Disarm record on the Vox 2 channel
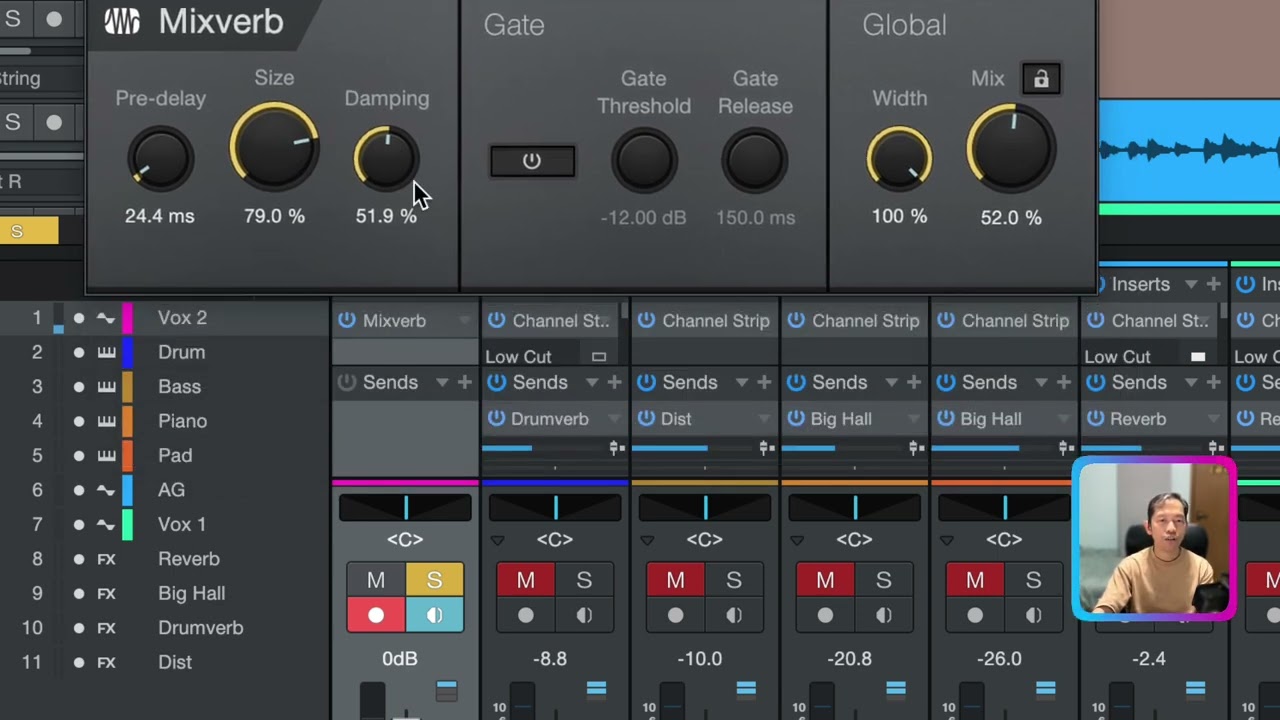The image size is (1280, 720). coord(375,616)
